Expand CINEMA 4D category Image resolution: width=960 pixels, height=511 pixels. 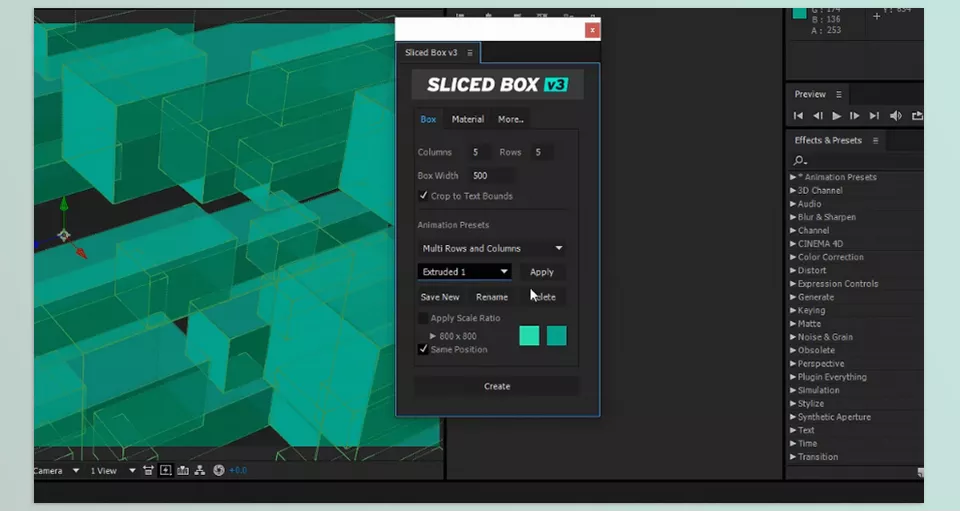click(x=793, y=244)
